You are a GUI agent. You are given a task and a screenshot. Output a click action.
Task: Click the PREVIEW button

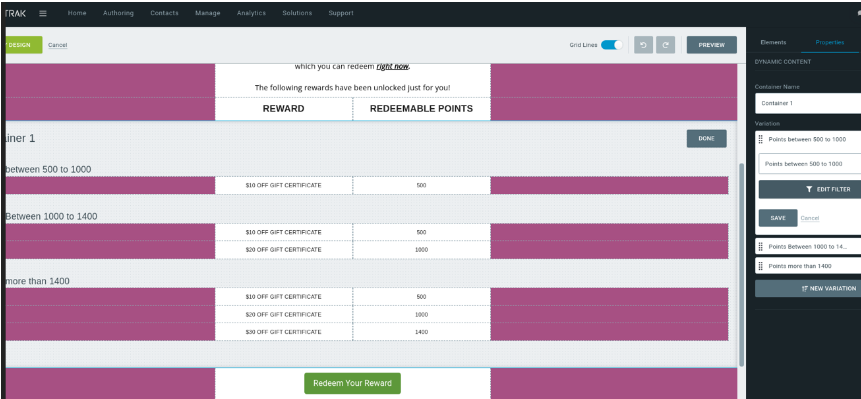(x=712, y=45)
